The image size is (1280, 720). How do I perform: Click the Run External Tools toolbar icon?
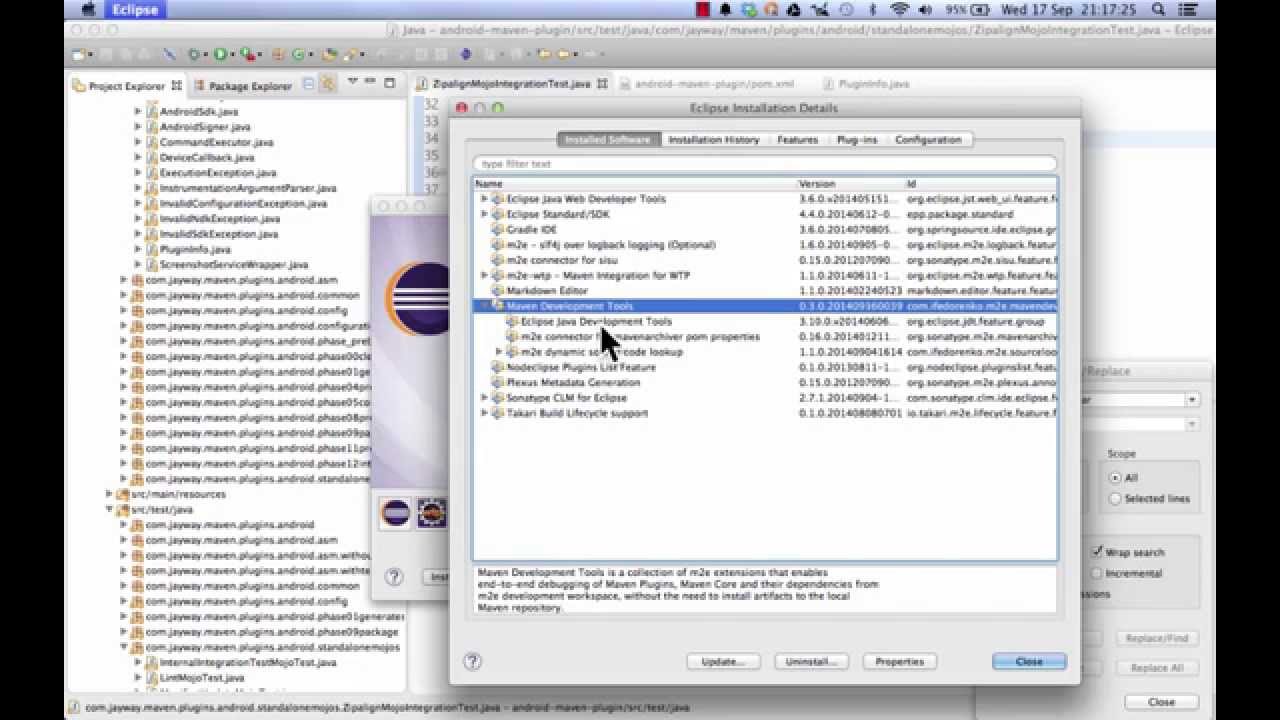point(246,54)
